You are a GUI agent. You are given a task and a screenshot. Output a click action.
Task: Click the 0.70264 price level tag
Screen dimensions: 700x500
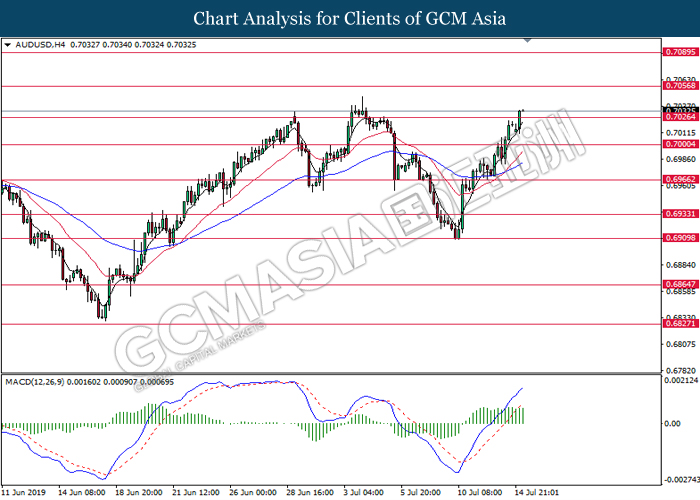click(x=680, y=118)
